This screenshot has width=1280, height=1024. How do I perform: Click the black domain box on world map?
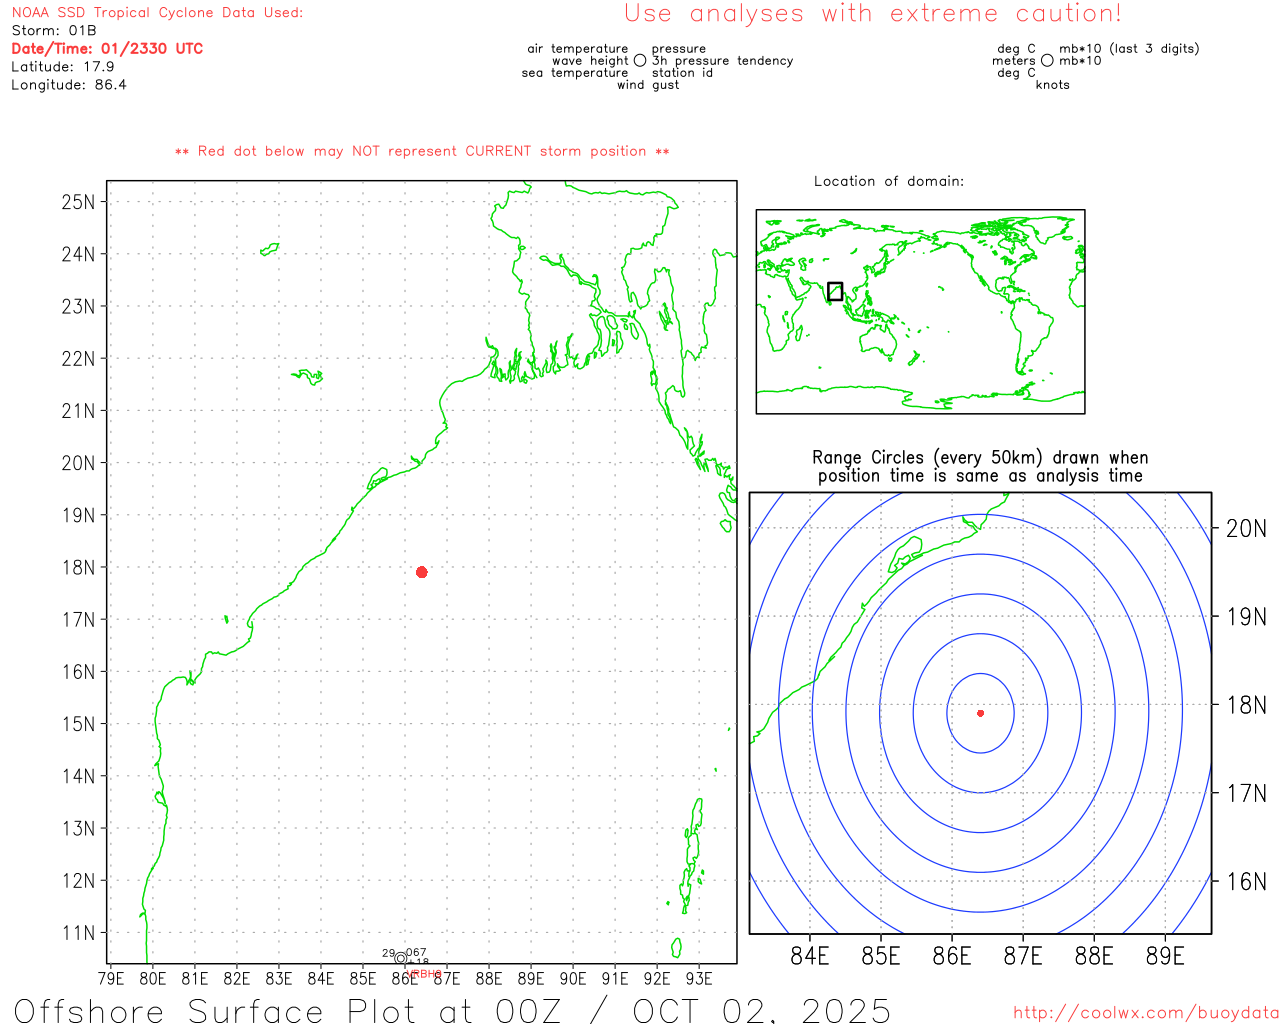pos(835,291)
